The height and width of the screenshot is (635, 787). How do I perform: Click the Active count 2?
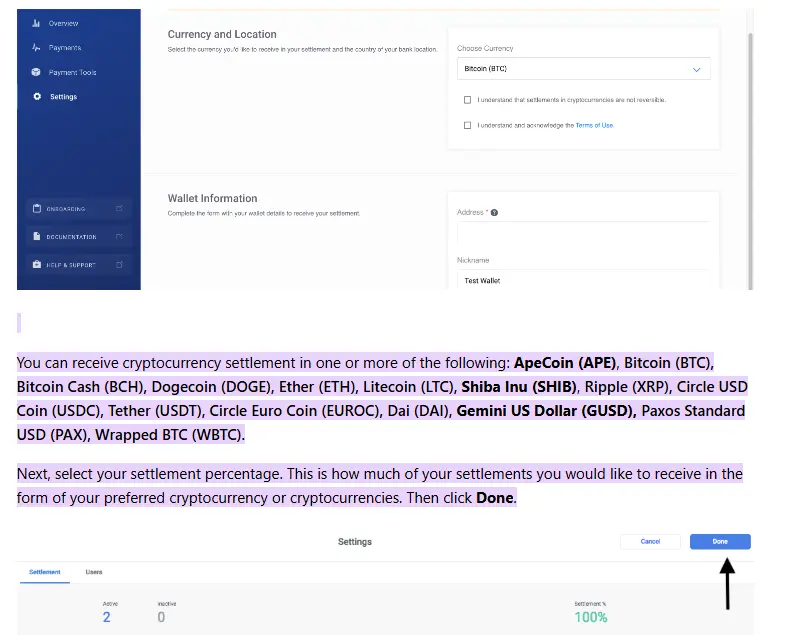tap(106, 617)
